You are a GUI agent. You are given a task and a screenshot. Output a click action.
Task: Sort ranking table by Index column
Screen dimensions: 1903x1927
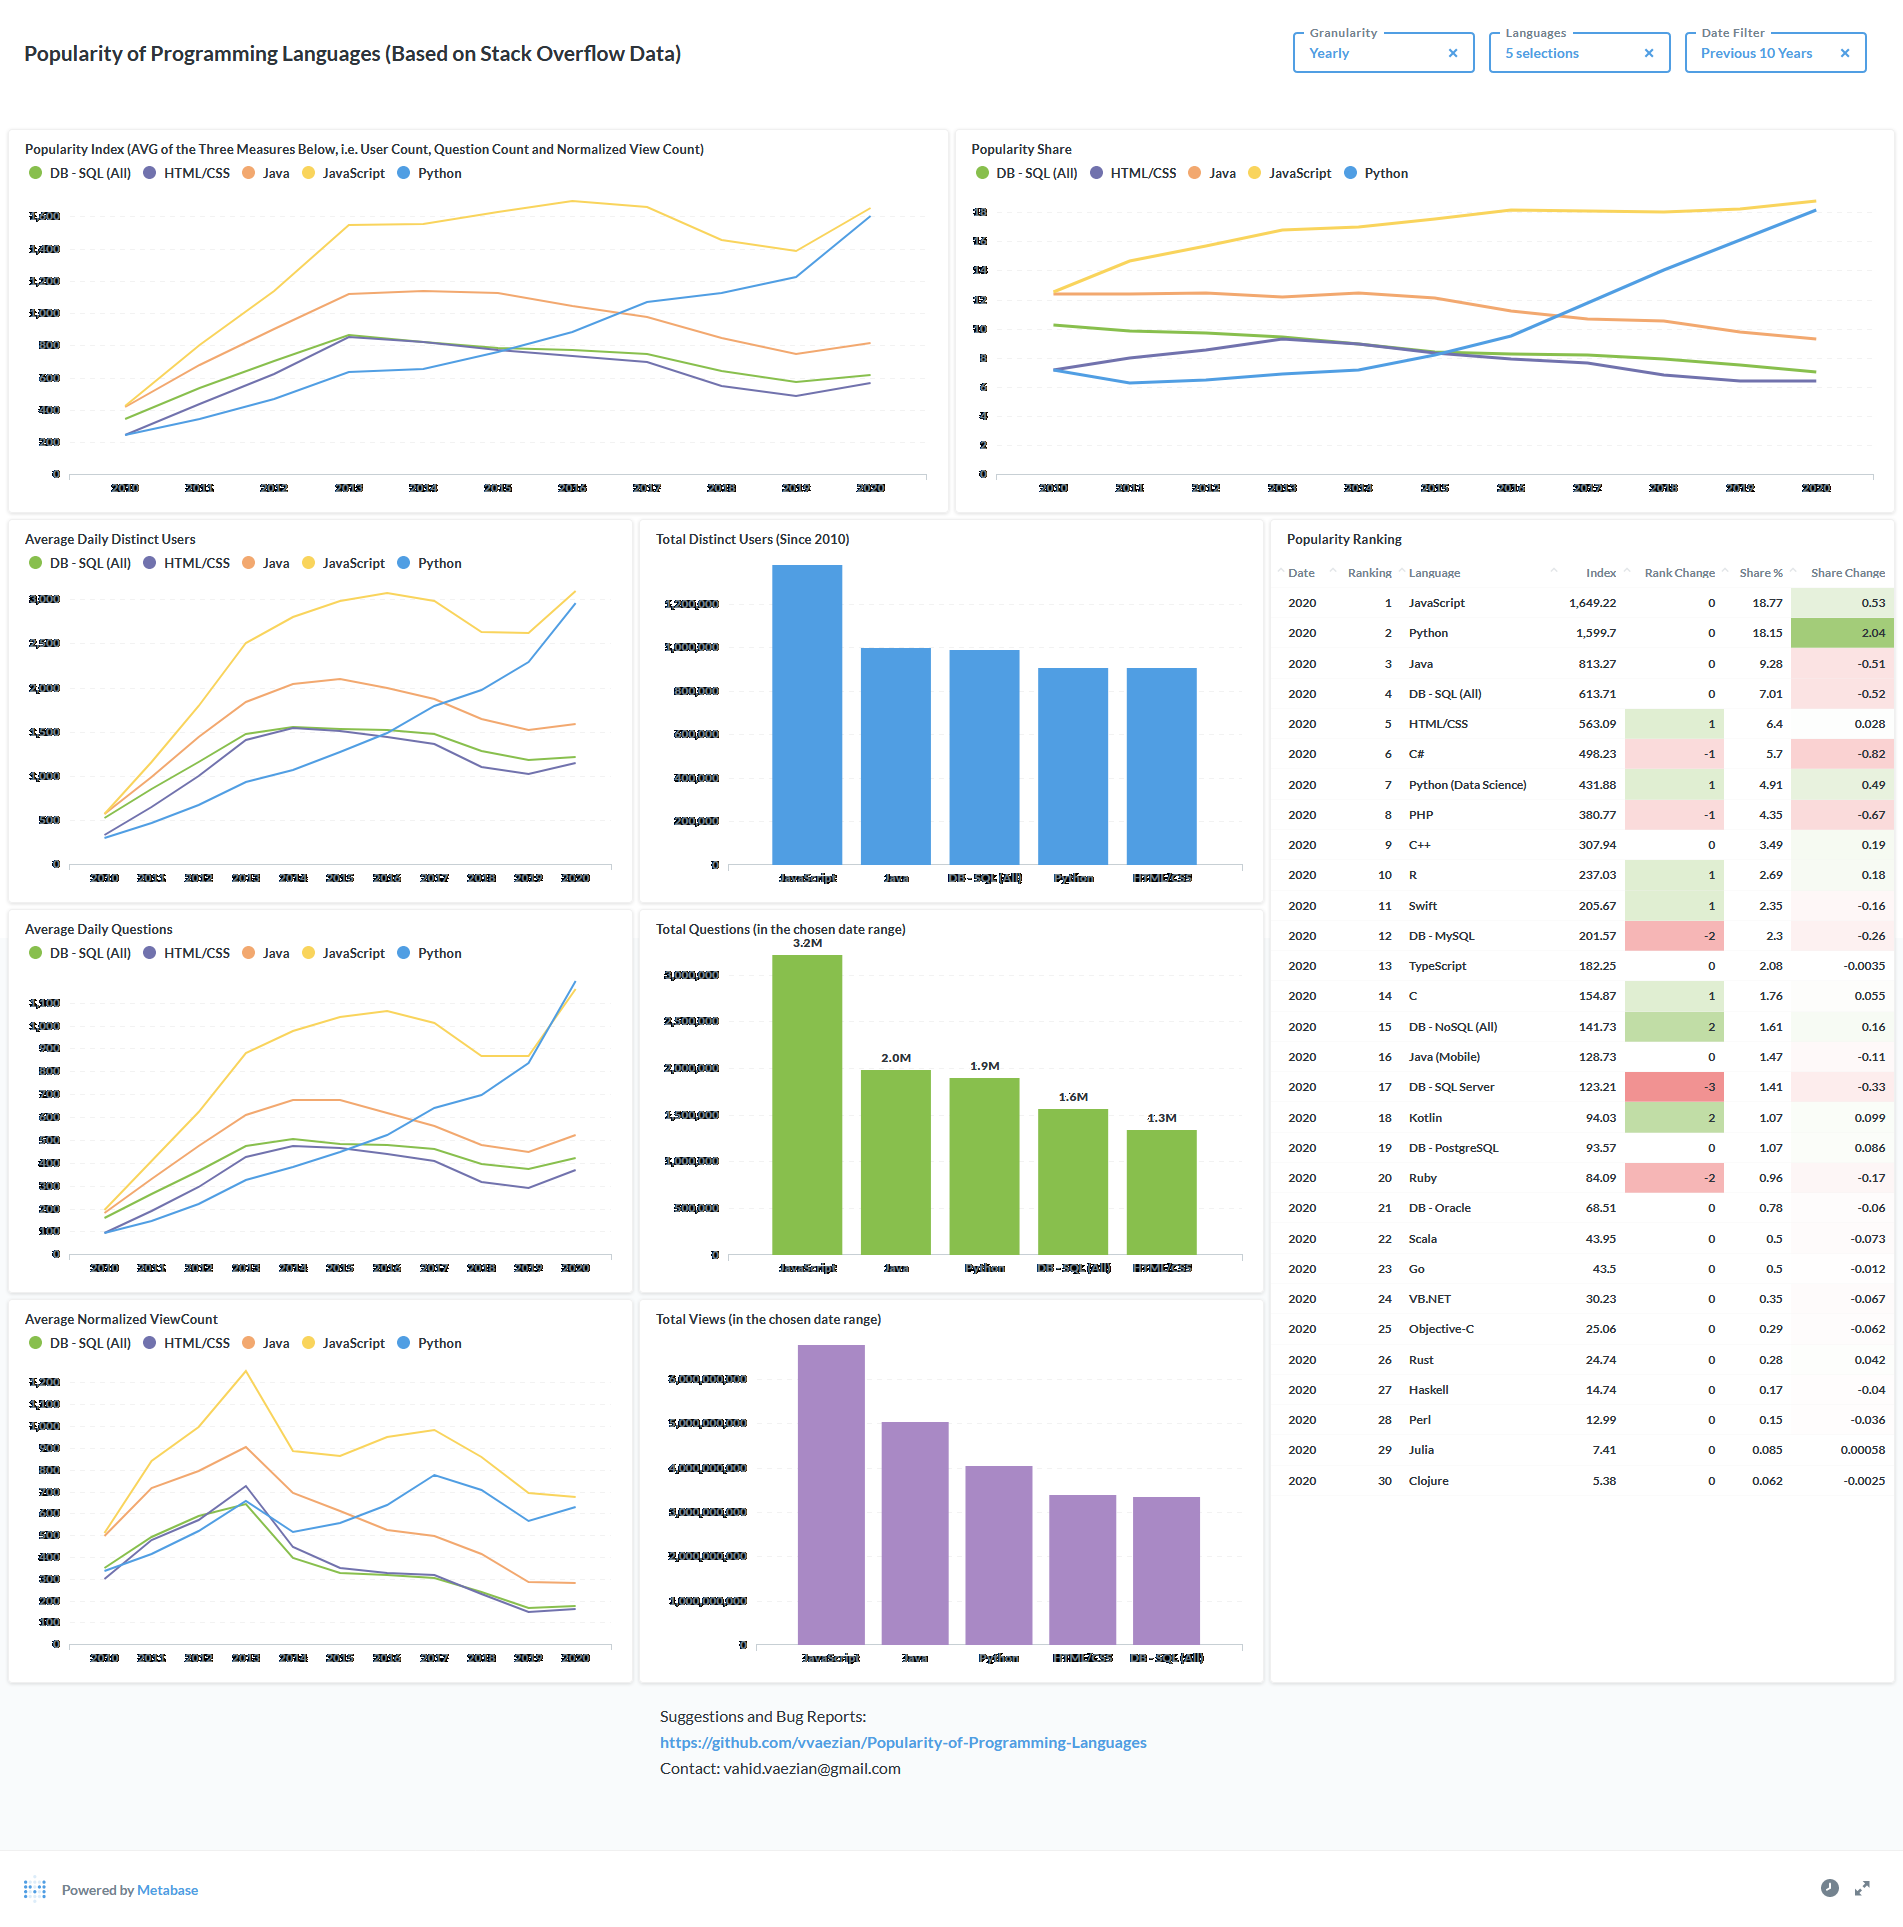click(x=1600, y=573)
